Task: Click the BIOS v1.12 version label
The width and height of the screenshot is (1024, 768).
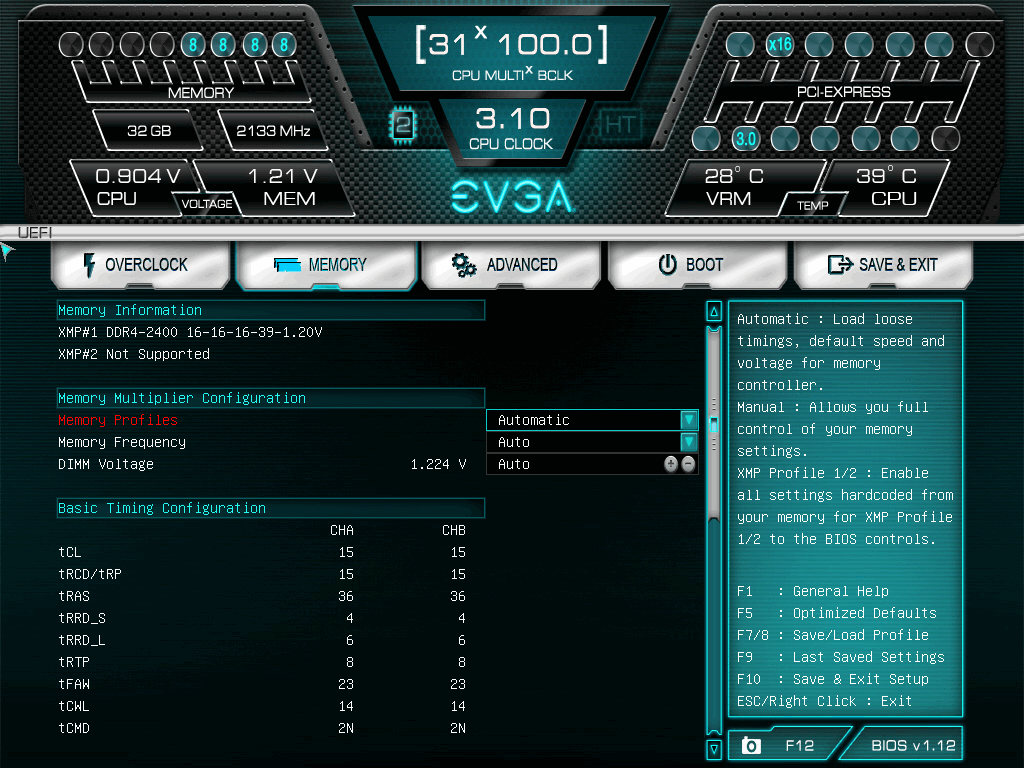Action: click(913, 746)
